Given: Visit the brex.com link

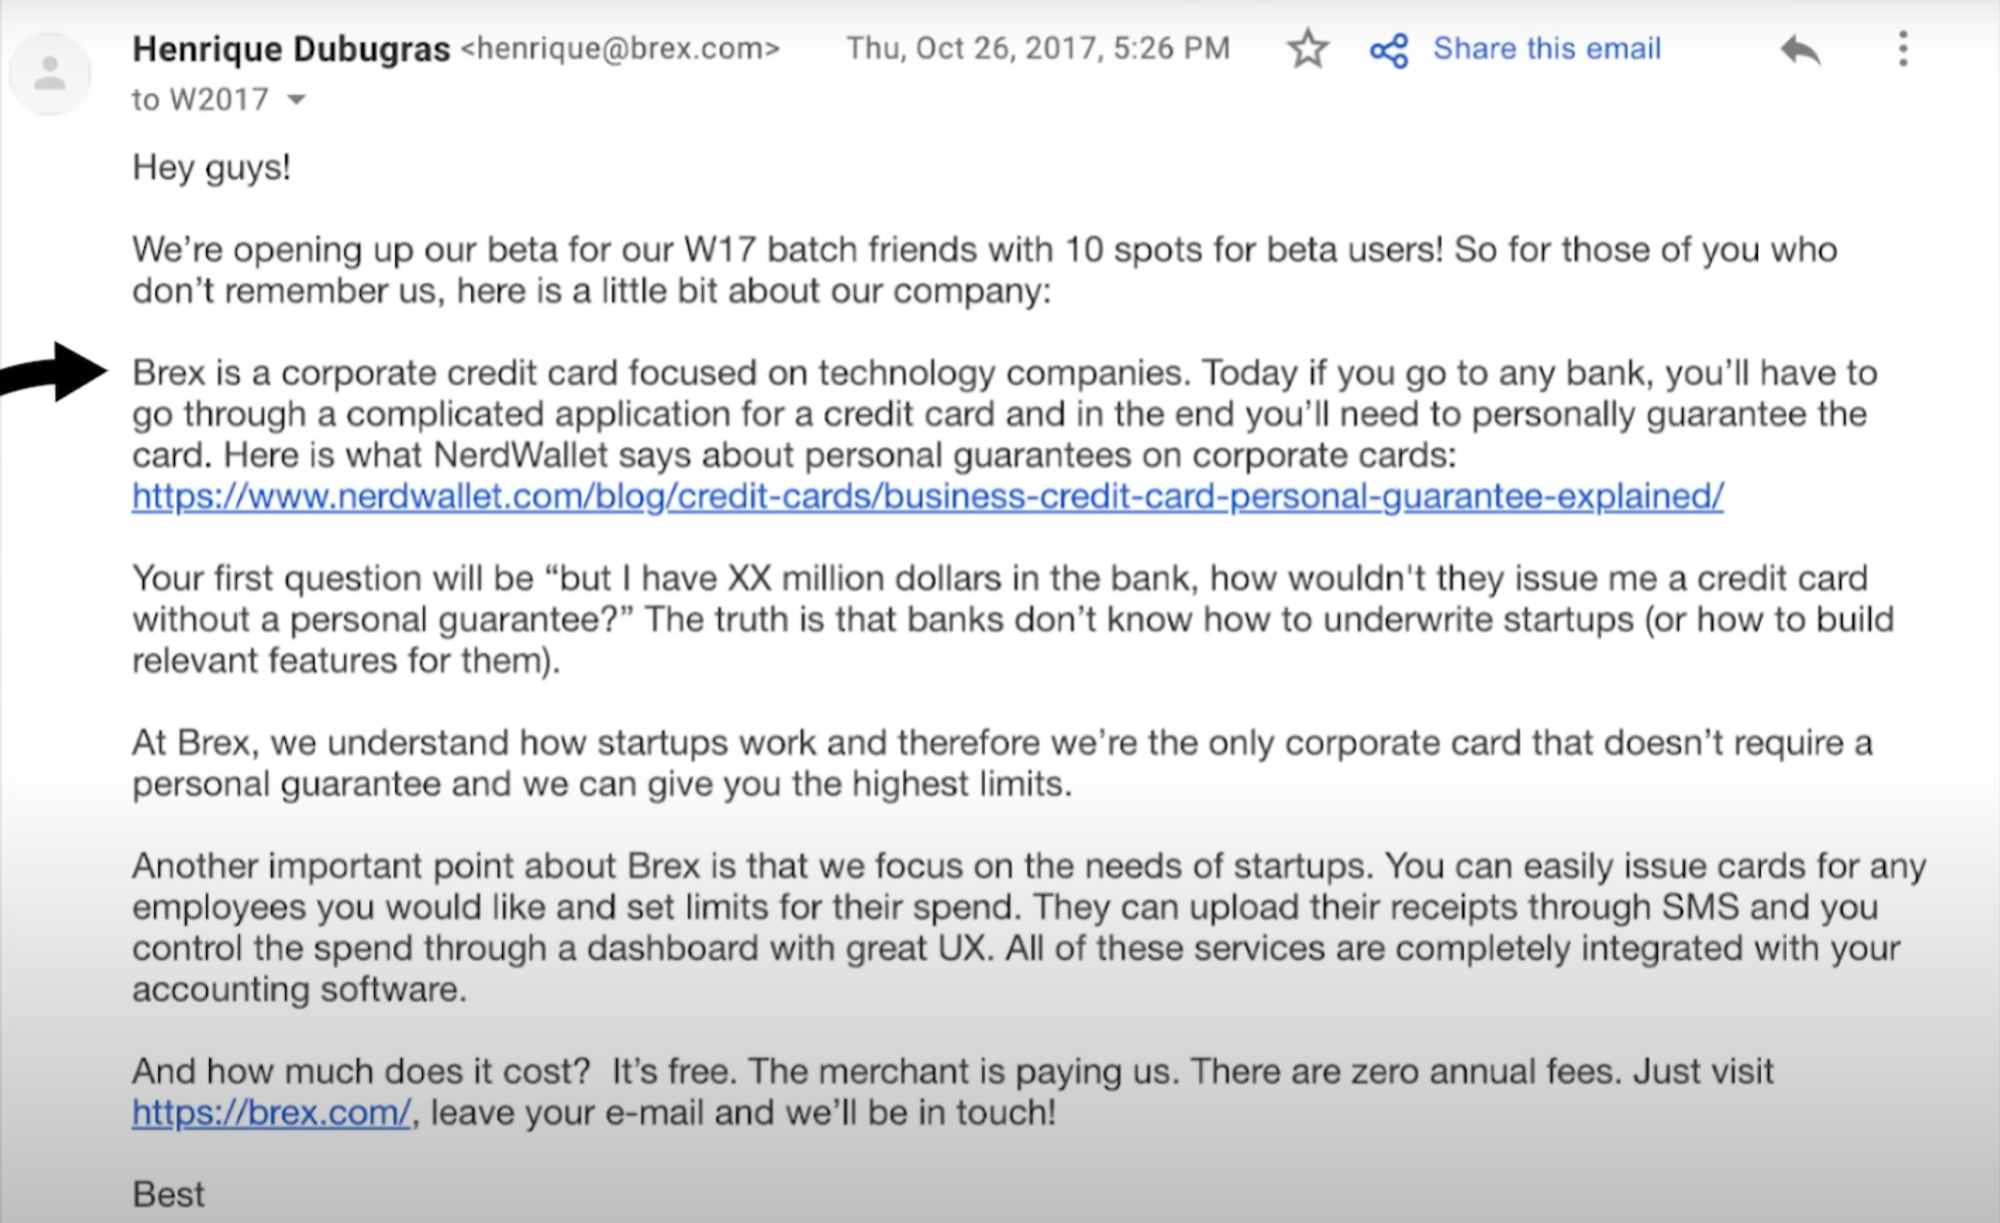Looking at the screenshot, I should [271, 1113].
